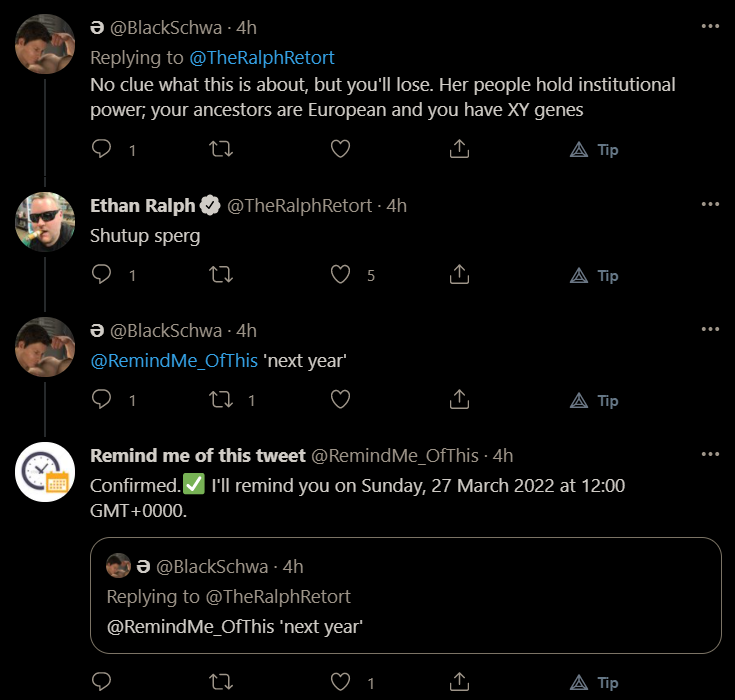This screenshot has height=700, width=735.
Task: Open more options on first BlackSchwa tweet
Action: pos(710,26)
